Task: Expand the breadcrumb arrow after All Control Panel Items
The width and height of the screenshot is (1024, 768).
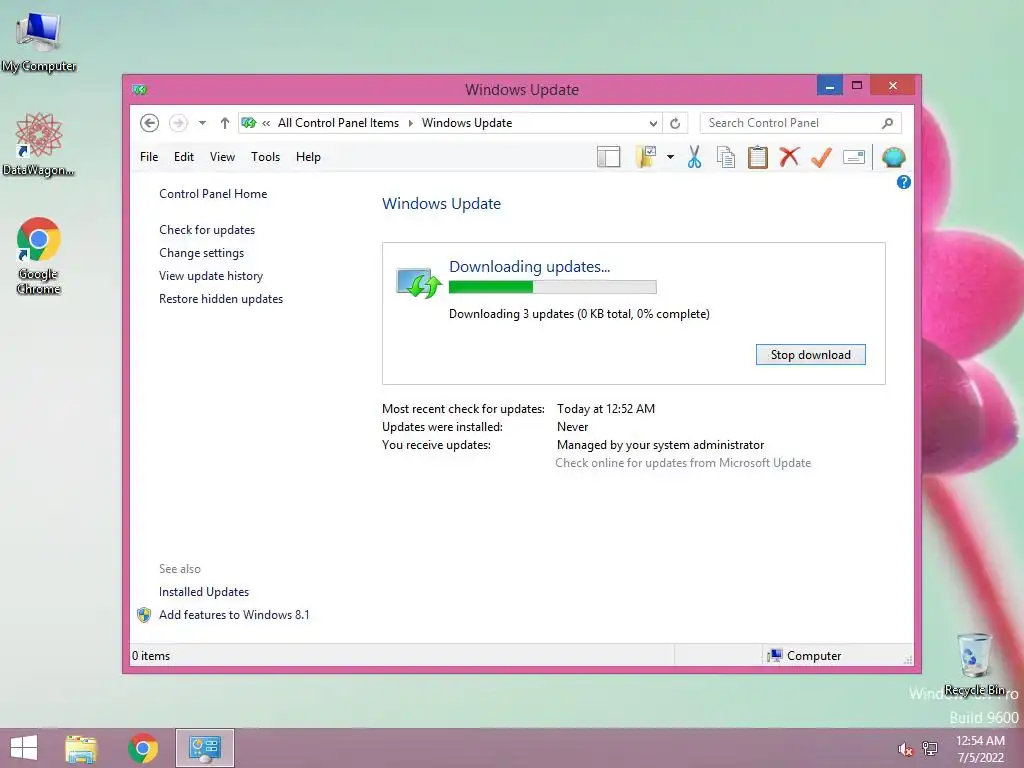Action: point(411,123)
